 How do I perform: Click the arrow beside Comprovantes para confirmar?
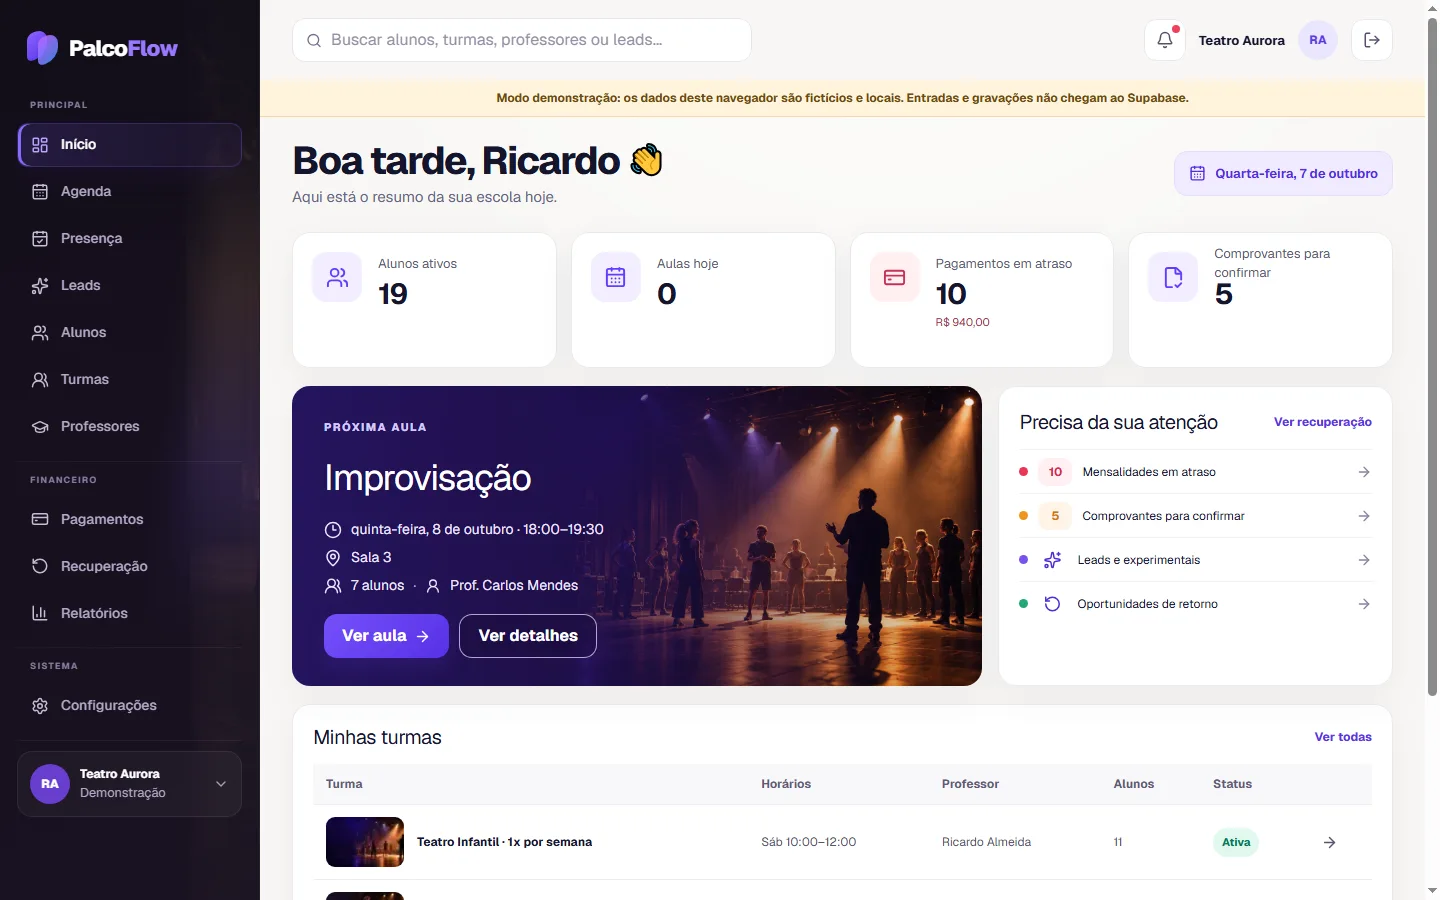(1364, 516)
